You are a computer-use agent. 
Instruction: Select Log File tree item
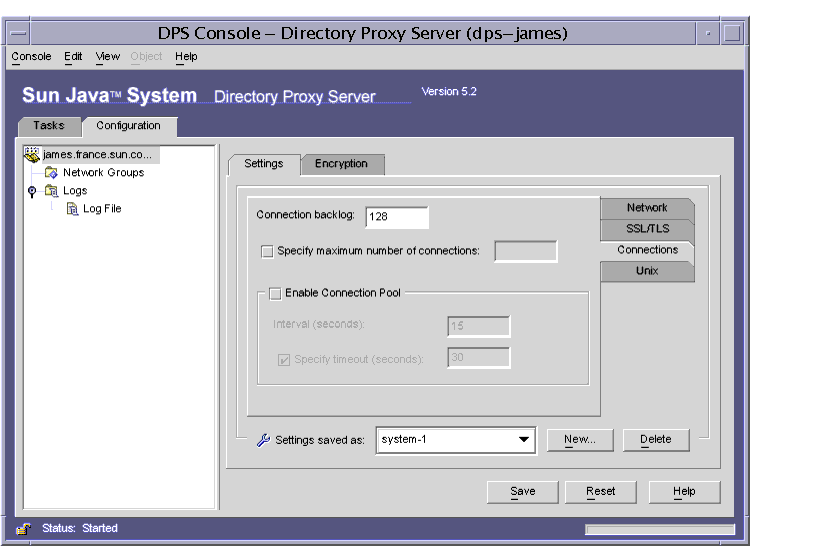(x=102, y=209)
